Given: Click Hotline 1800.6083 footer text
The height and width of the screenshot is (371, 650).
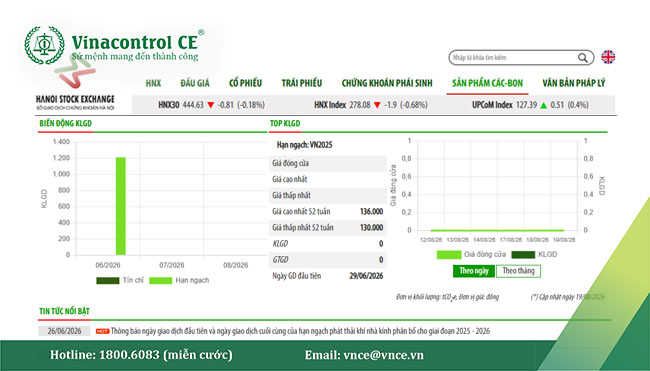Looking at the screenshot, I should point(141,355).
